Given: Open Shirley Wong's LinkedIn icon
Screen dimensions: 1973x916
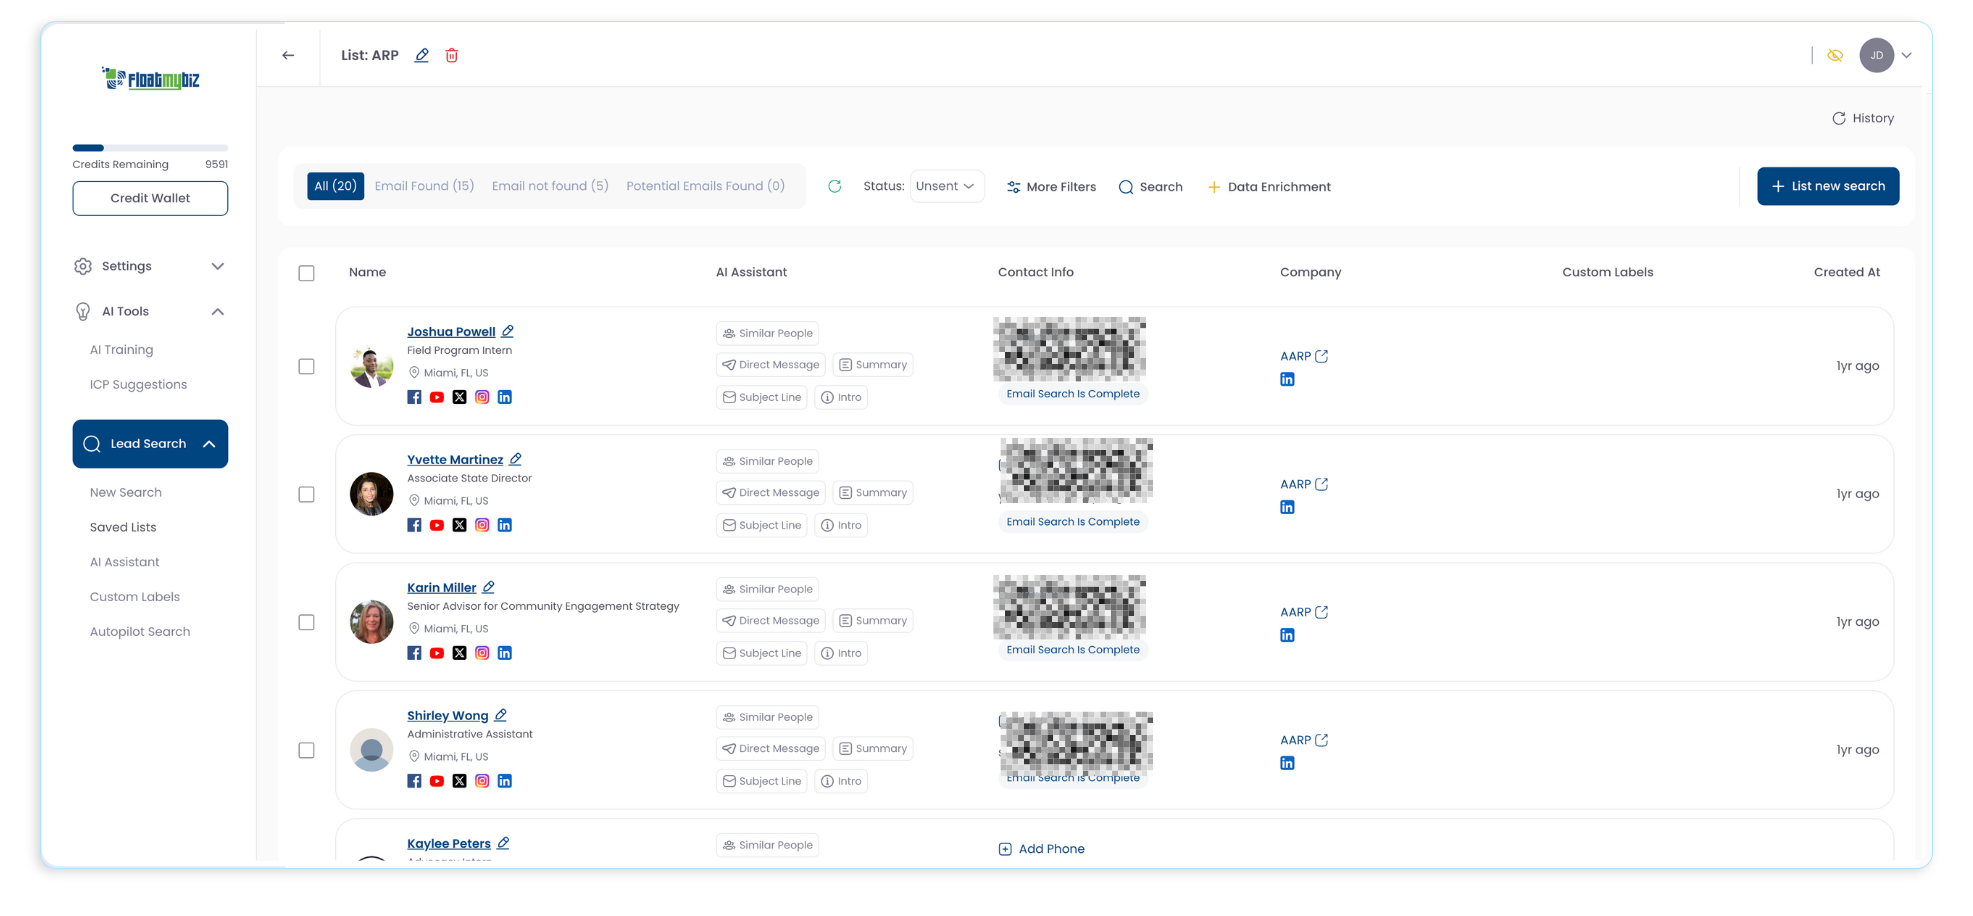Looking at the screenshot, I should tap(505, 781).
